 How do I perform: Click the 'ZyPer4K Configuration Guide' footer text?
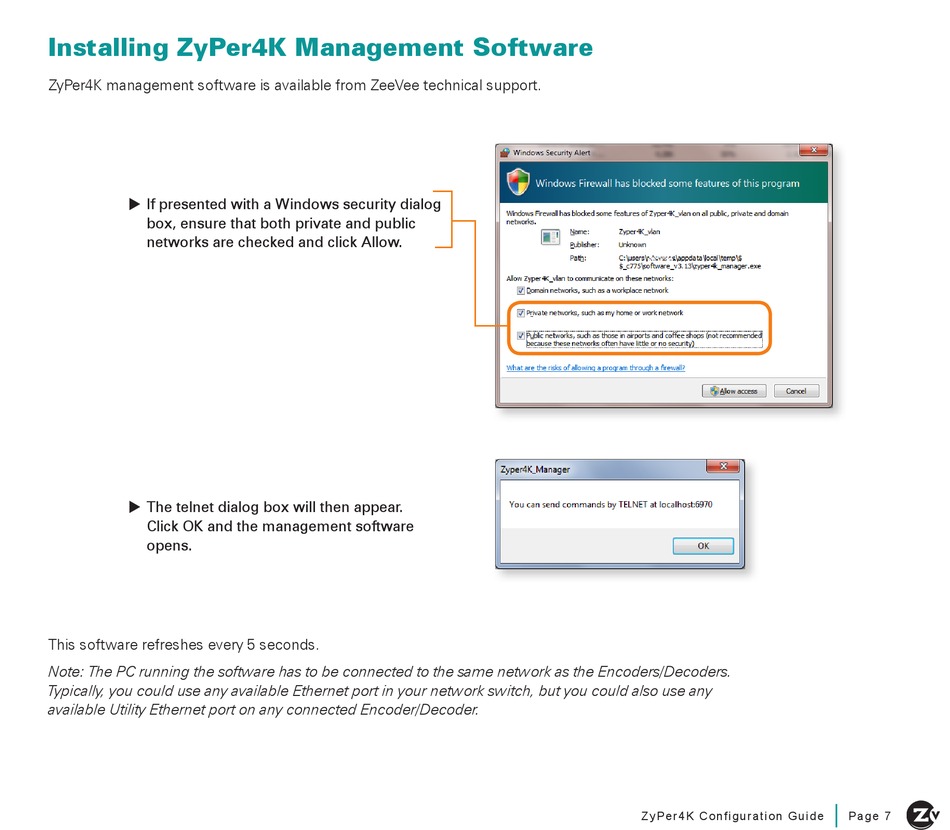pyautogui.click(x=732, y=816)
